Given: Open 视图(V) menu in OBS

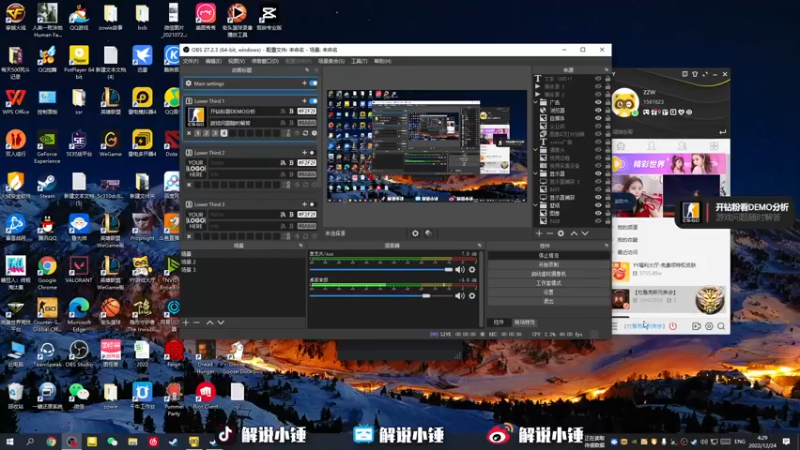Looking at the screenshot, I should pyautogui.click(x=236, y=61).
